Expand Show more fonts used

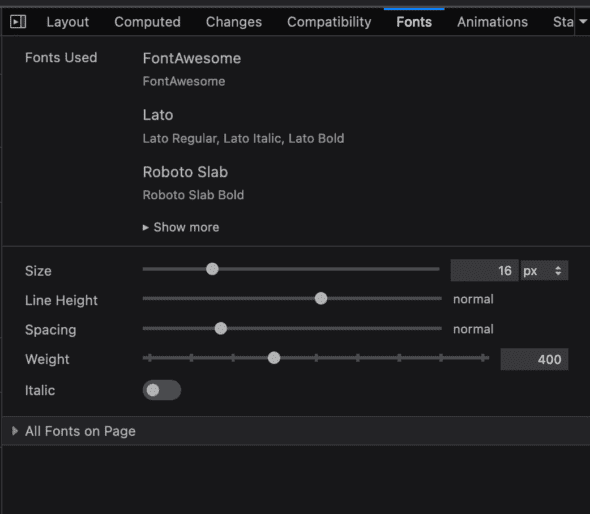tap(181, 227)
